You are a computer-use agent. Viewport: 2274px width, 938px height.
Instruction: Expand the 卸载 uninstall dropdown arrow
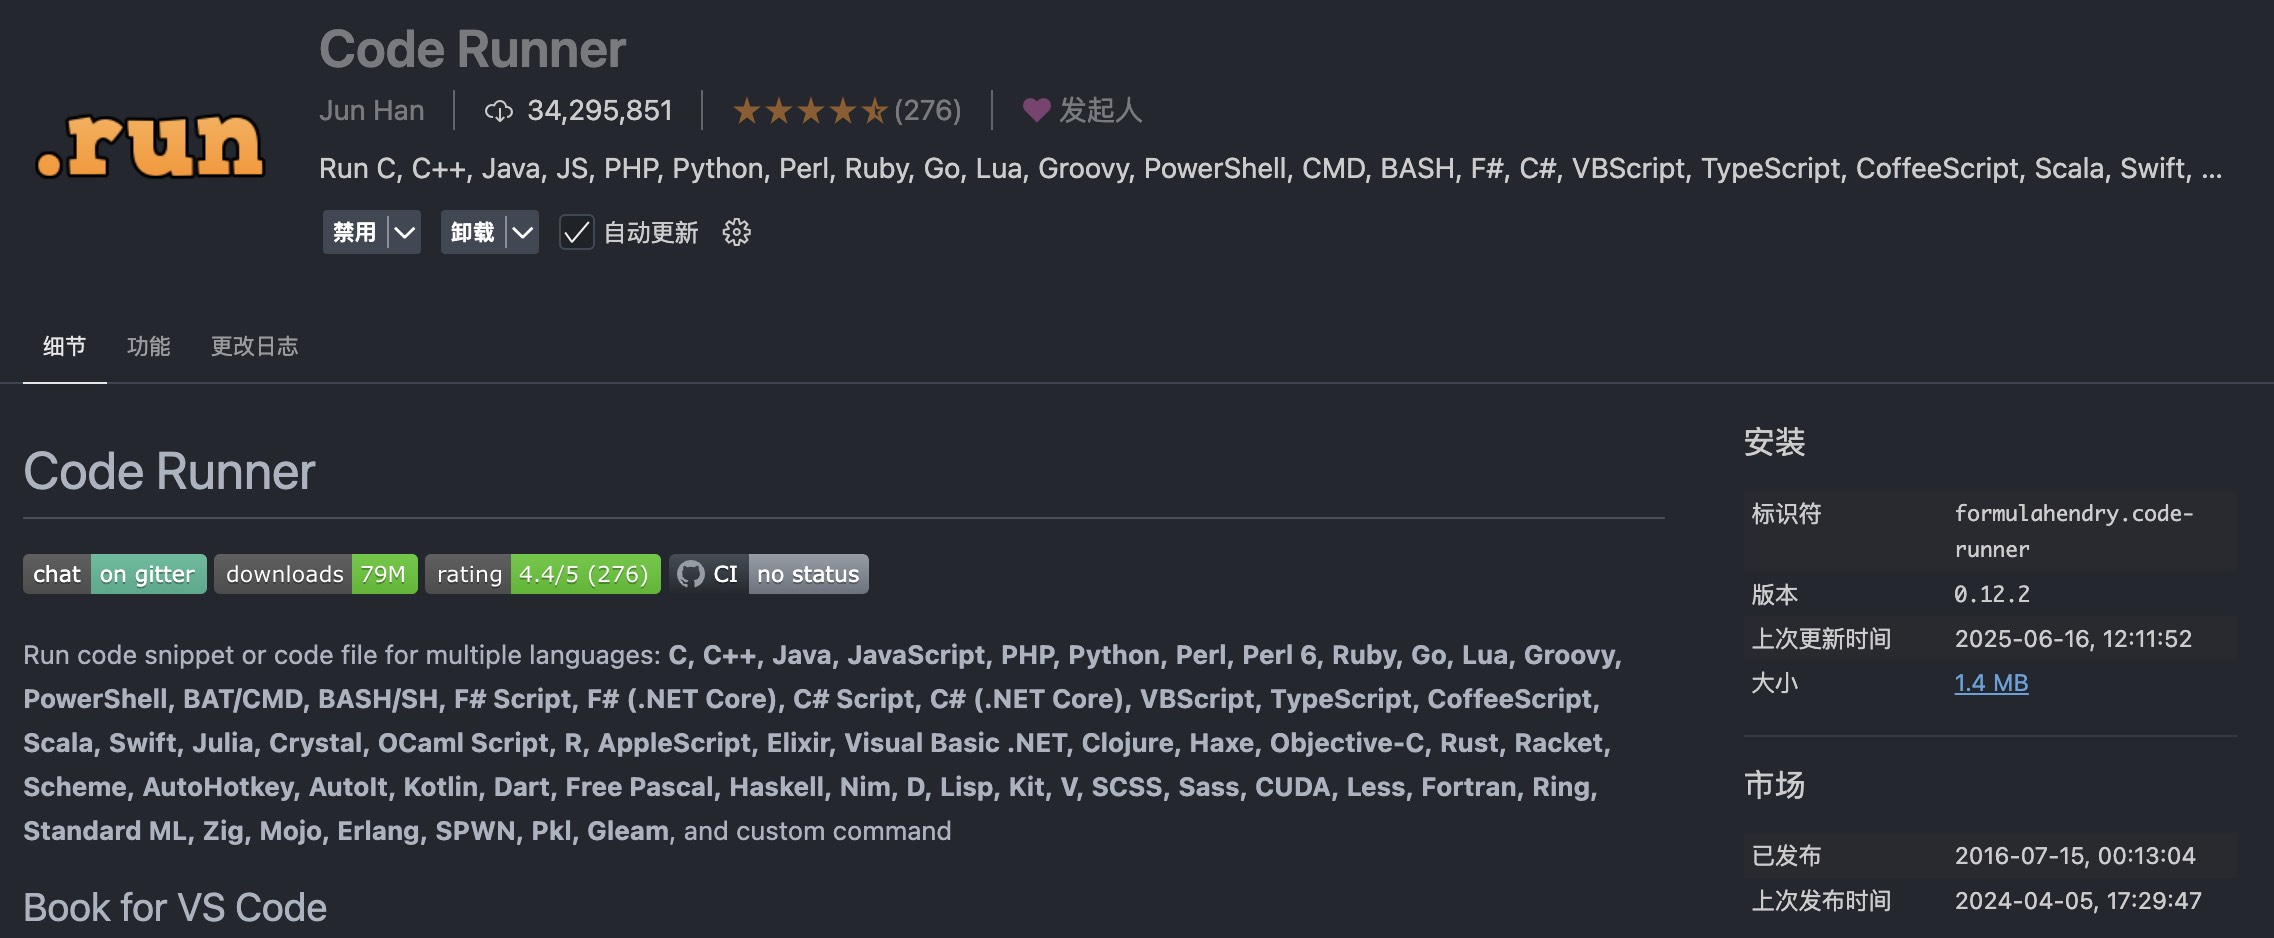(x=522, y=233)
